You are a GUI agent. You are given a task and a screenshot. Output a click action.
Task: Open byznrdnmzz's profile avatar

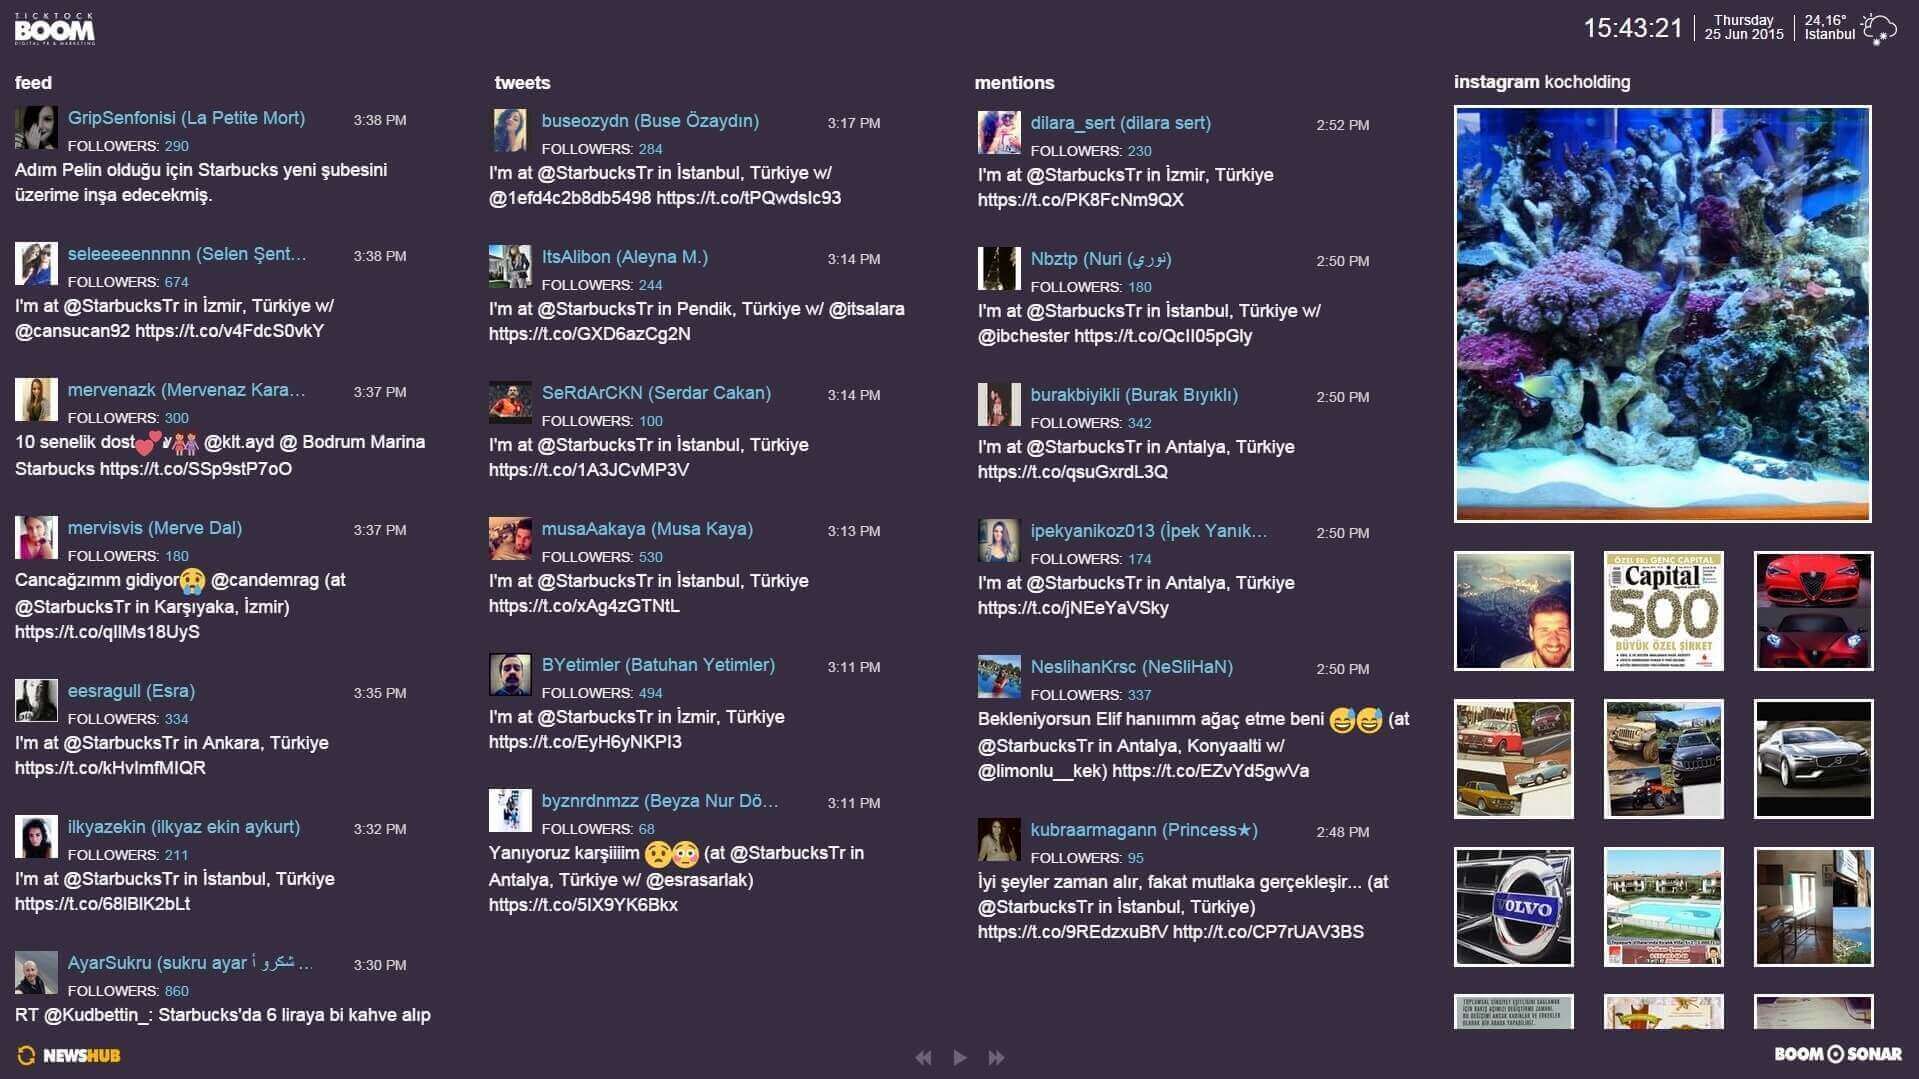510,812
